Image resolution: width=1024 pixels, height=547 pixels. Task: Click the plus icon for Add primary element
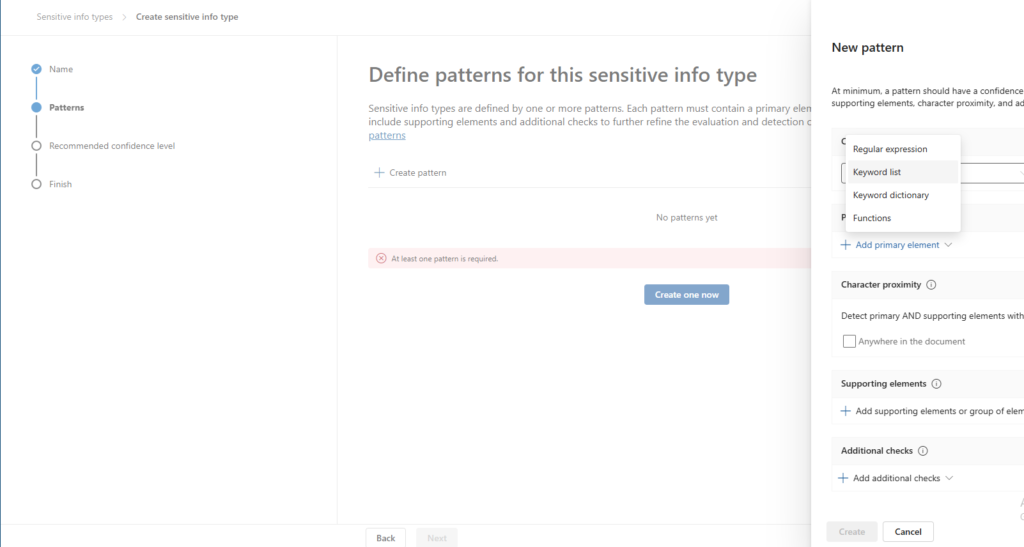click(845, 245)
